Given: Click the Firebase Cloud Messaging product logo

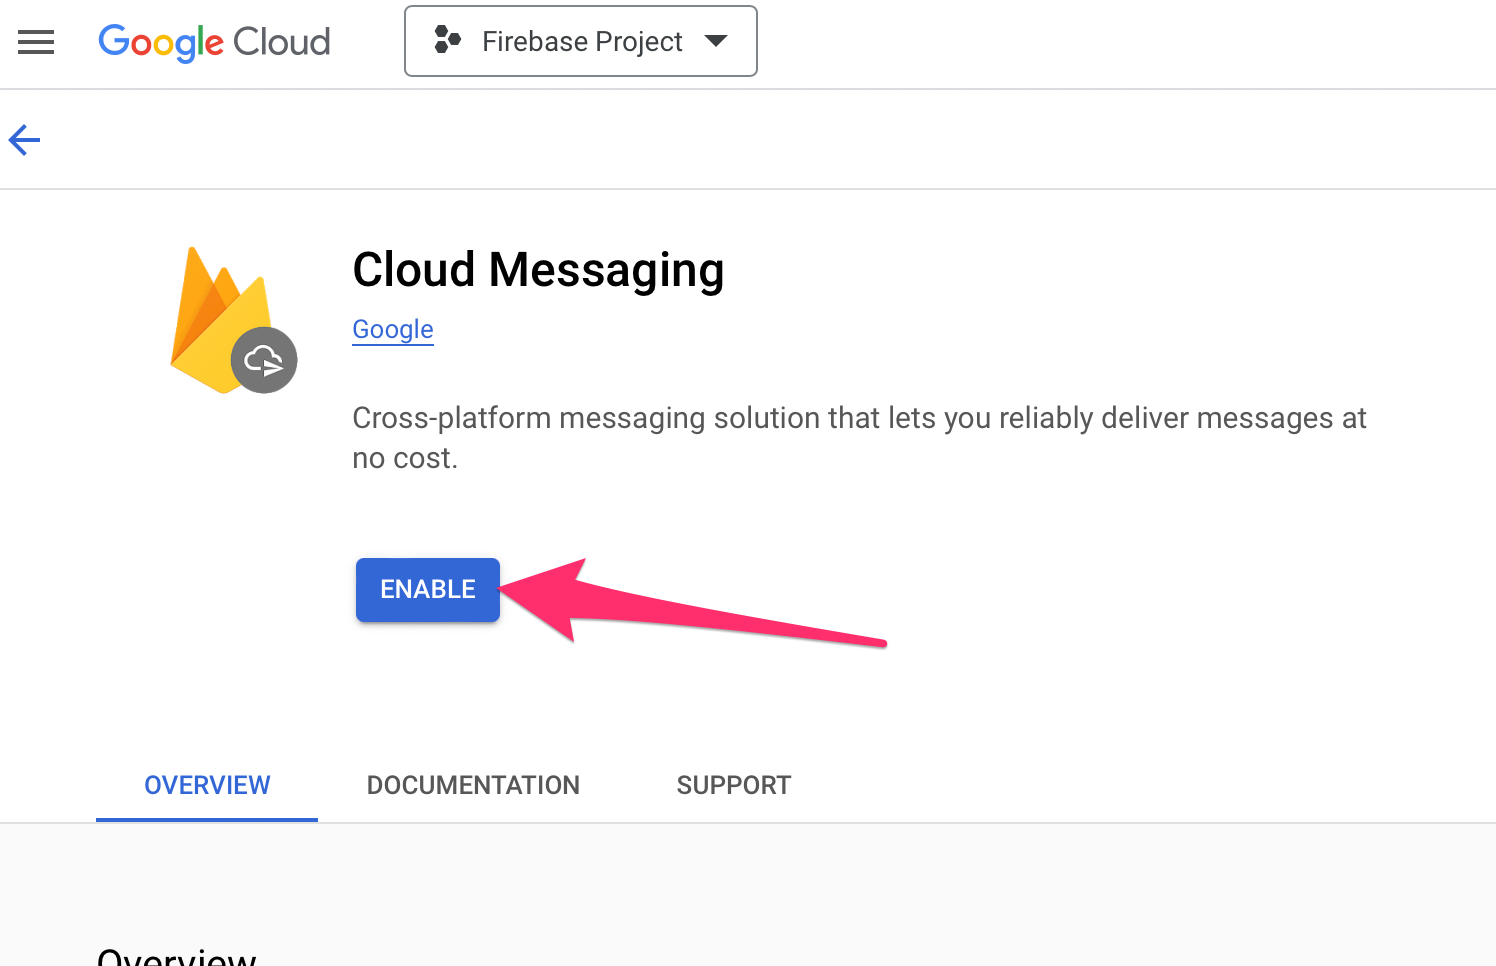Looking at the screenshot, I should tap(234, 321).
